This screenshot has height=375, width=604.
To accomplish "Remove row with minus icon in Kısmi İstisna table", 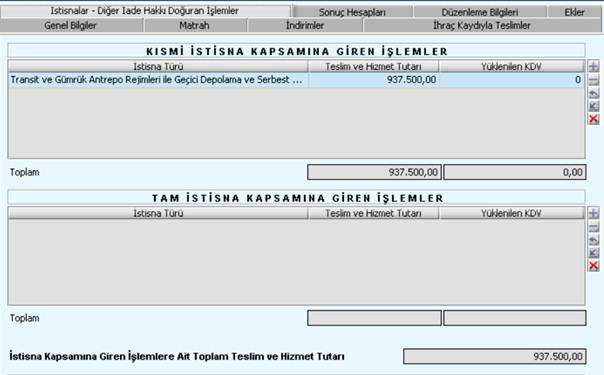I will 594,80.
